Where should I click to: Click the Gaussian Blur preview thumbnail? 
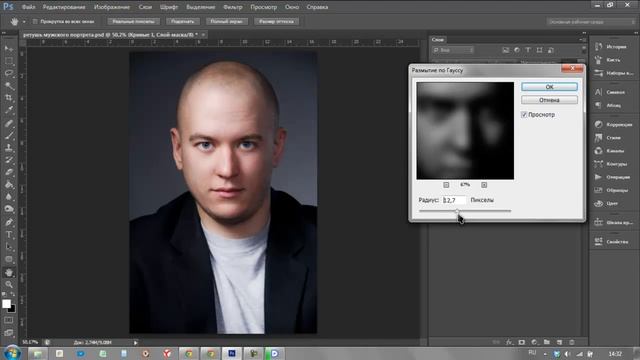465,131
